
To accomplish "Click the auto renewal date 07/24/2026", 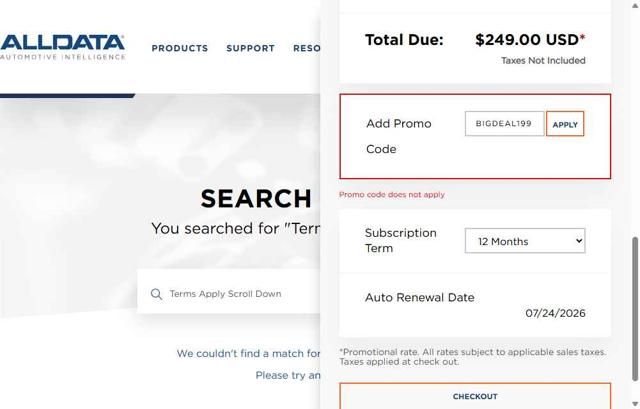I will [555, 313].
